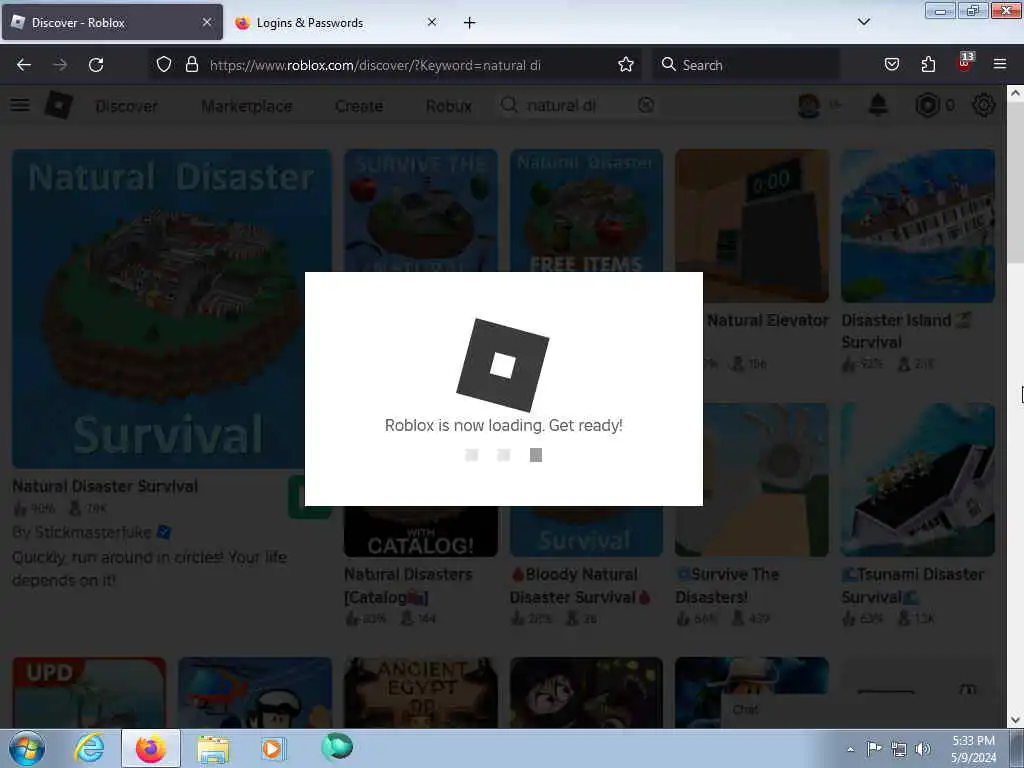Viewport: 1024px width, 768px height.
Task: Open Disaster Island Survival title link
Action: pyautogui.click(x=906, y=331)
